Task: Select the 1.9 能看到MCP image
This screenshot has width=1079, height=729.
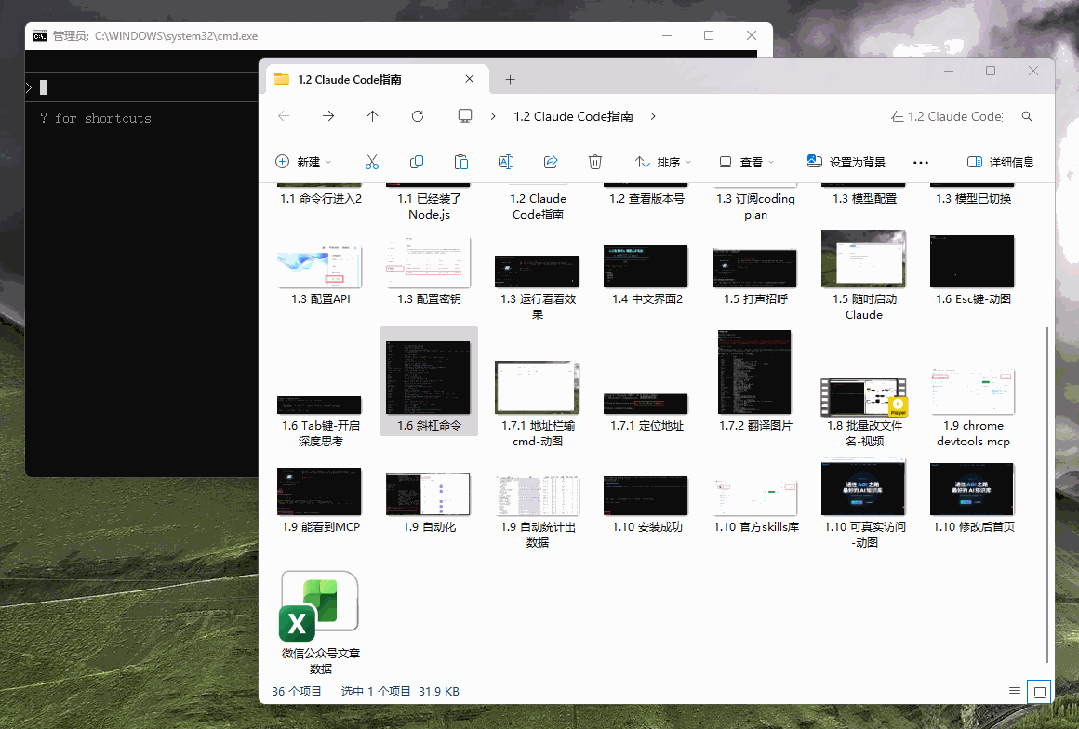Action: point(320,501)
